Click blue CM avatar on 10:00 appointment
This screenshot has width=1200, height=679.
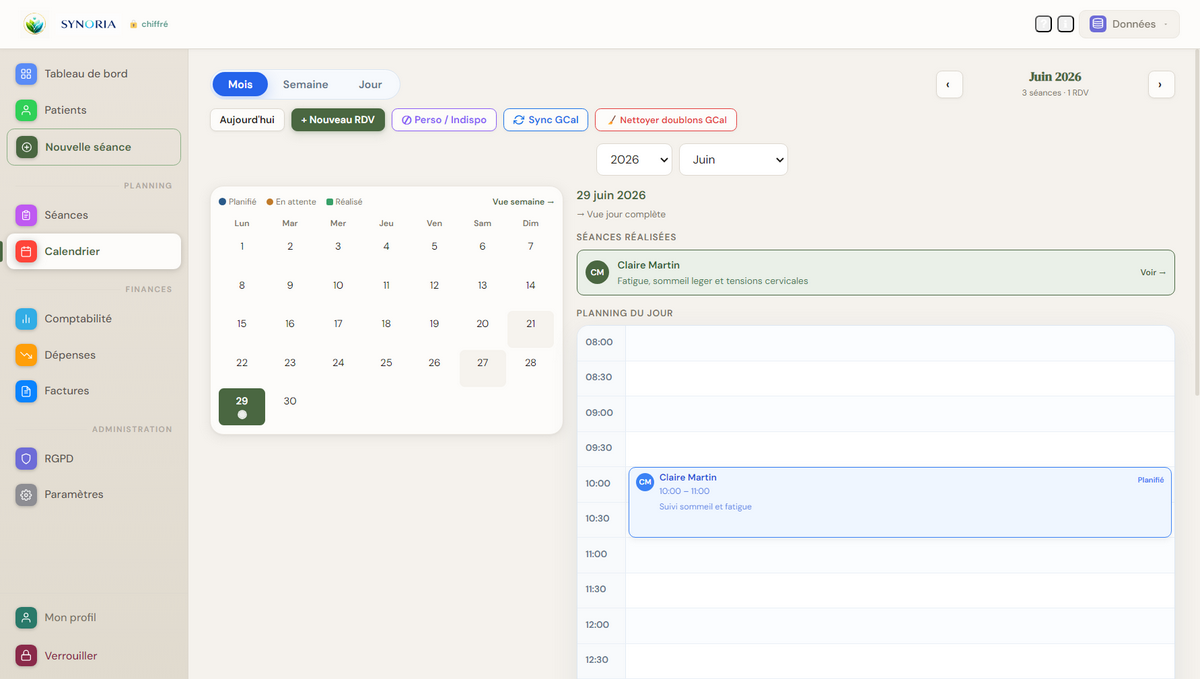[x=645, y=482]
